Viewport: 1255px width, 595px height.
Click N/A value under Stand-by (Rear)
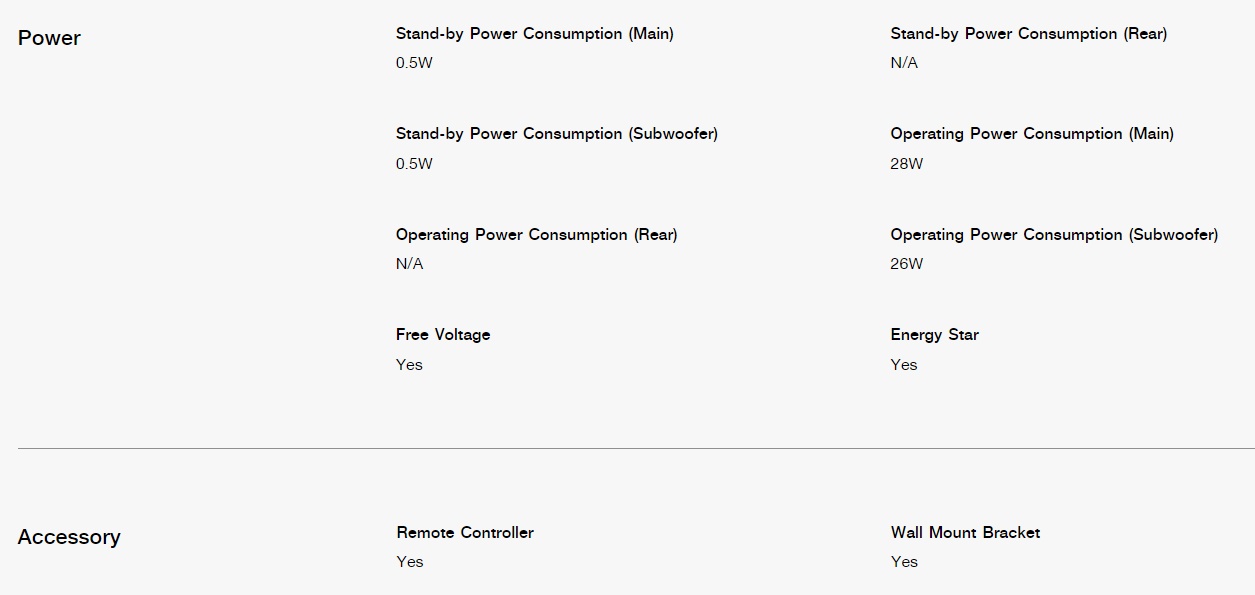tap(904, 63)
